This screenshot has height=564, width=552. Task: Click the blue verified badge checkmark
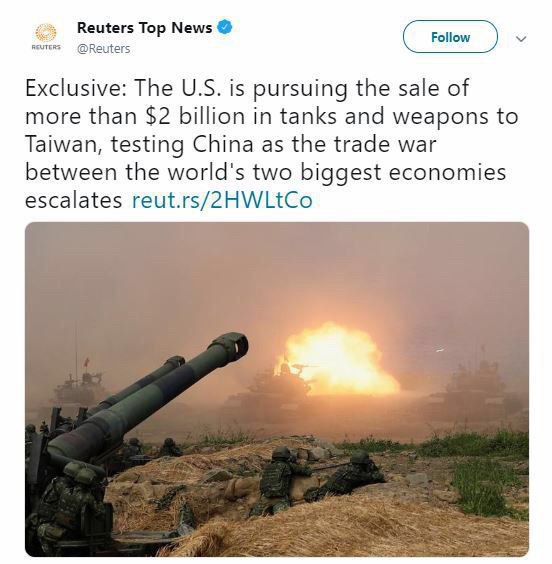point(225,27)
